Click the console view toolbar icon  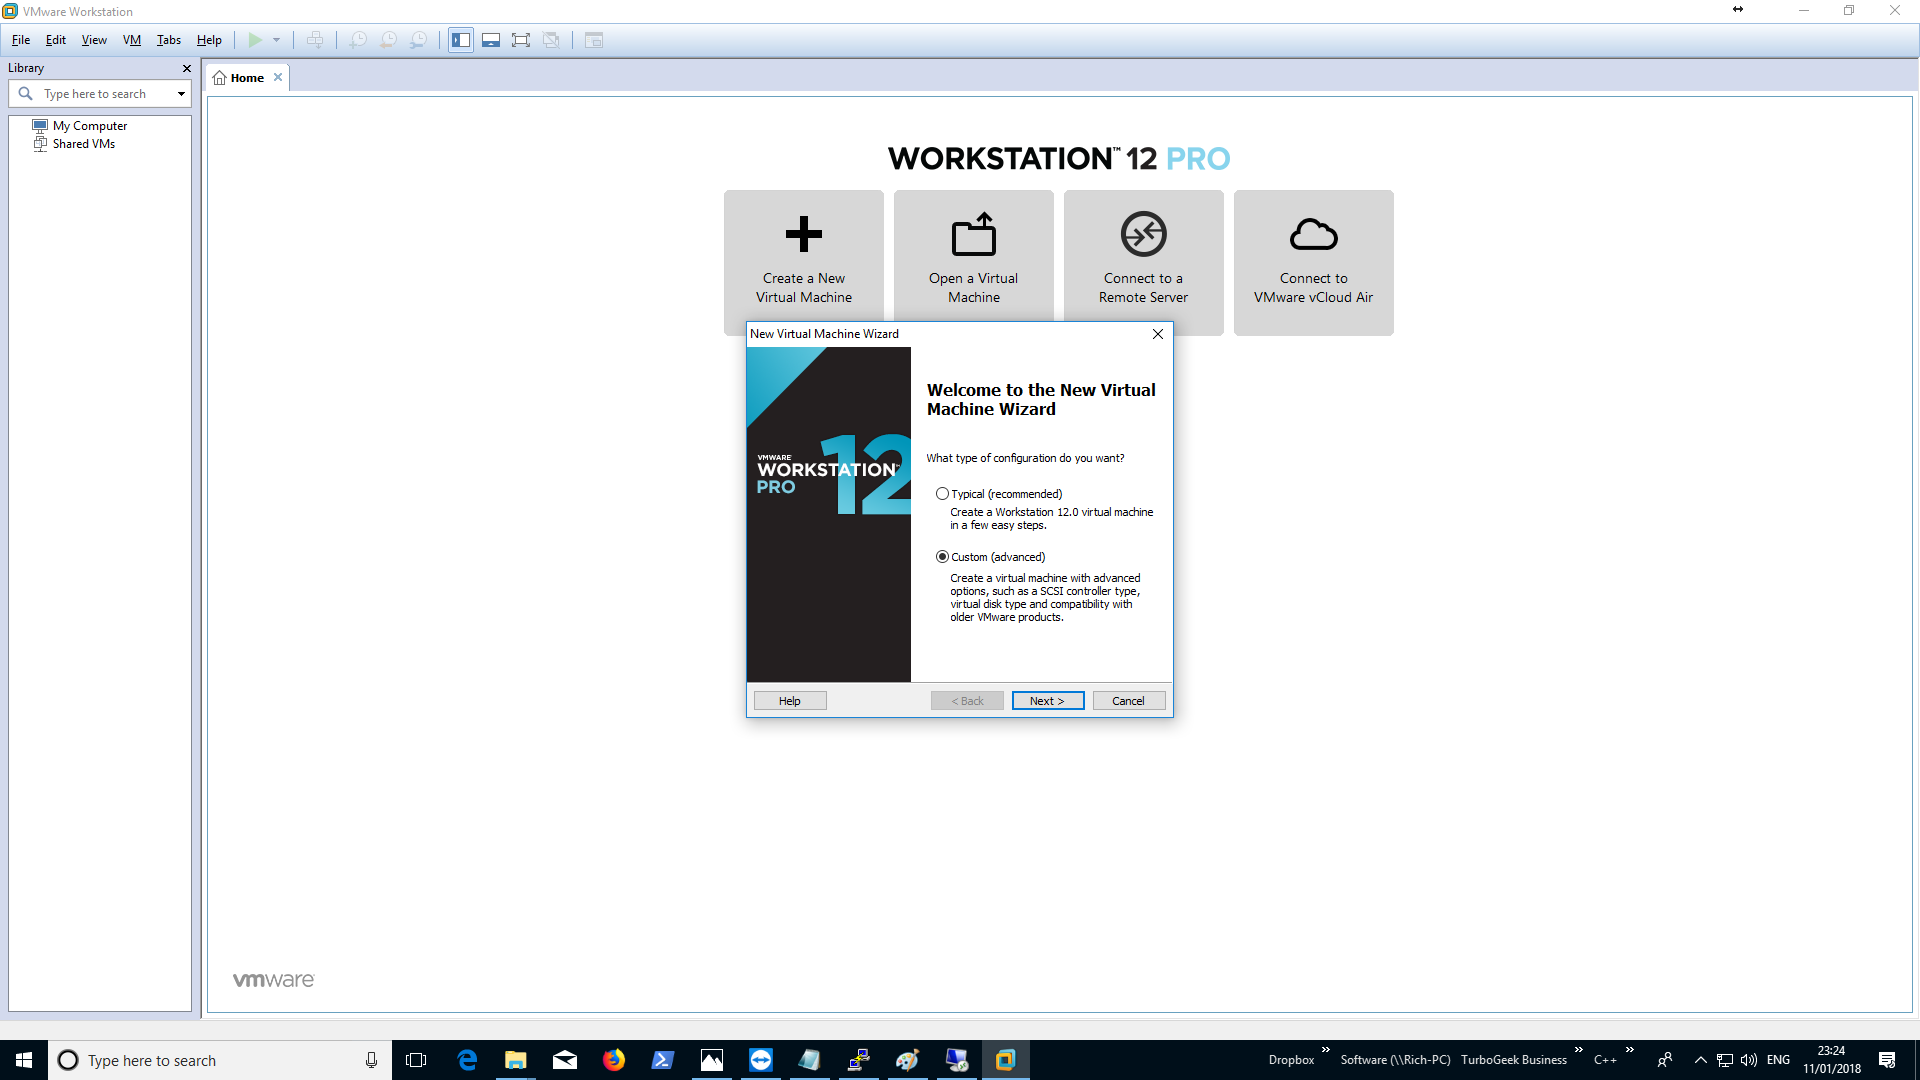coord(594,40)
